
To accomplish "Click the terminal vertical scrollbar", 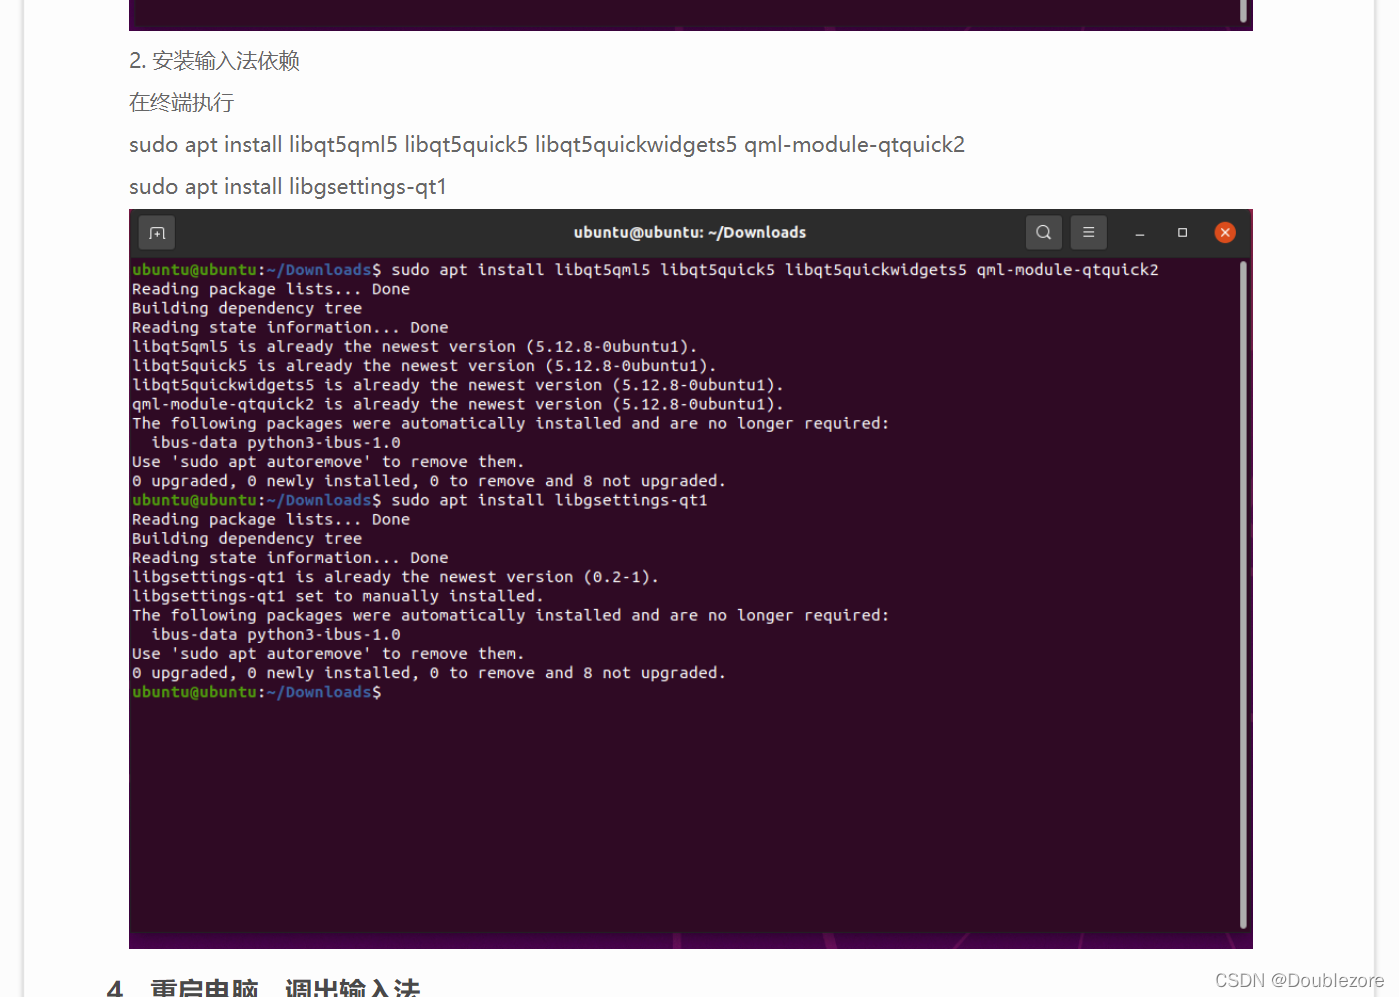I will click(x=1243, y=595).
